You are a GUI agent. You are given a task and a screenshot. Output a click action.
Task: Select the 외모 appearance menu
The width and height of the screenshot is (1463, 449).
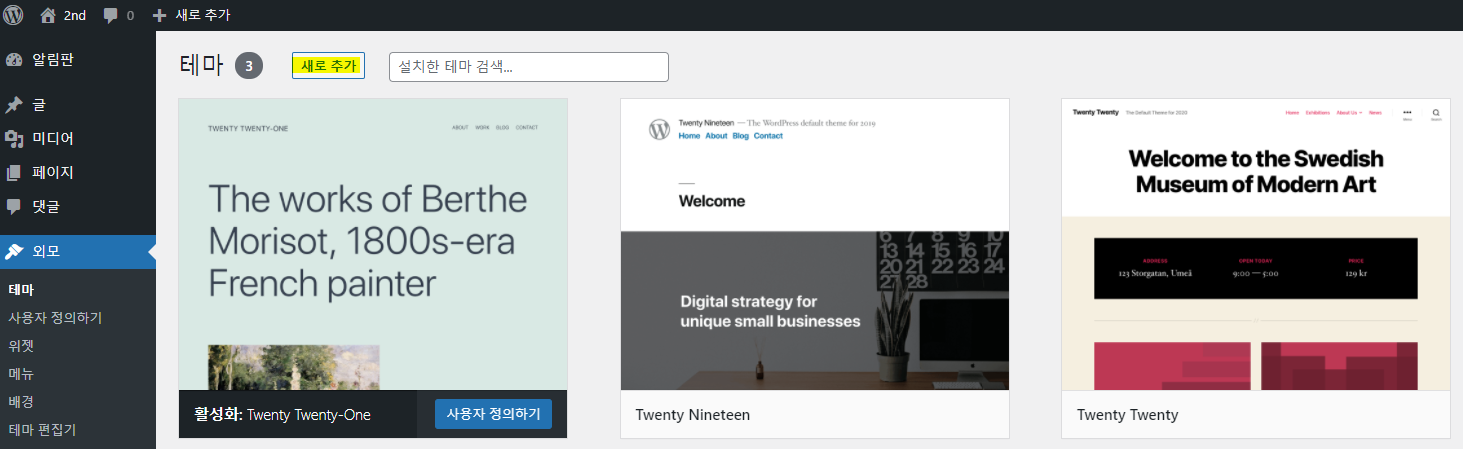coord(78,251)
